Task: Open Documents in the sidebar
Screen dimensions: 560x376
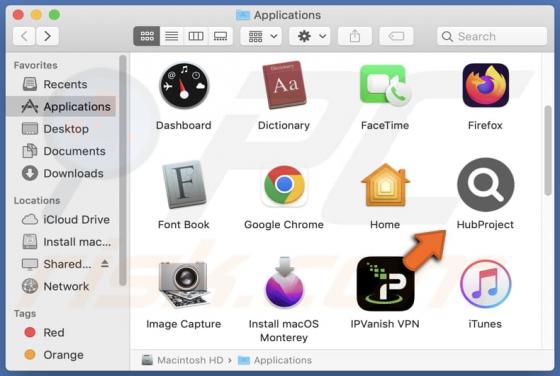Action: (x=62, y=151)
